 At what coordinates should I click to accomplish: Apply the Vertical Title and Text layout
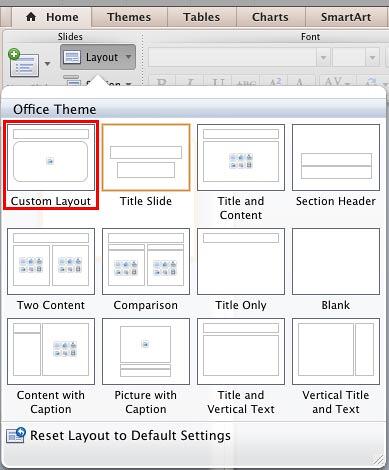point(336,351)
